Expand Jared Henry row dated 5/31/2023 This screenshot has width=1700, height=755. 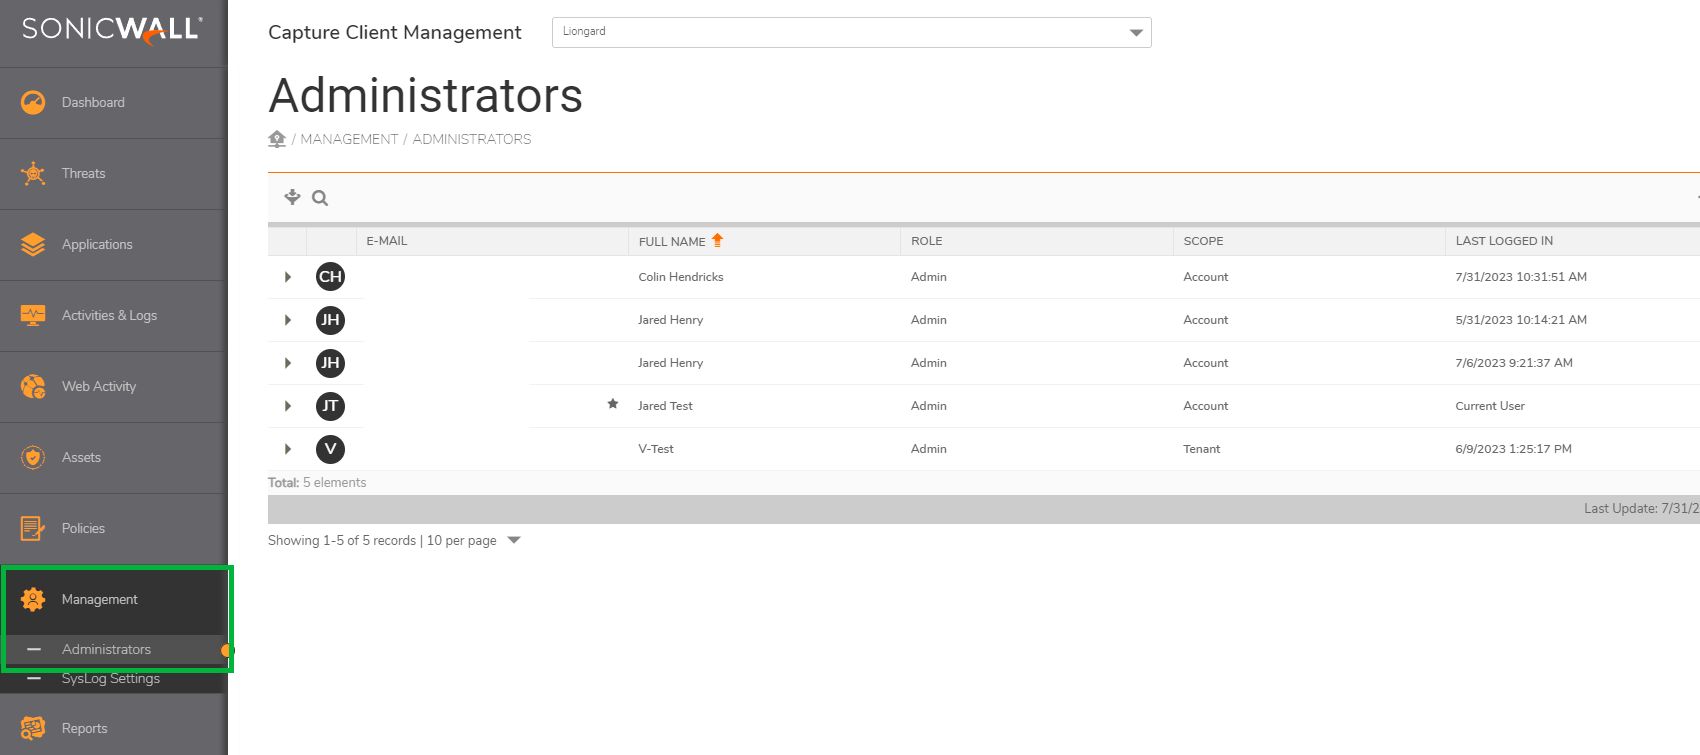point(288,320)
